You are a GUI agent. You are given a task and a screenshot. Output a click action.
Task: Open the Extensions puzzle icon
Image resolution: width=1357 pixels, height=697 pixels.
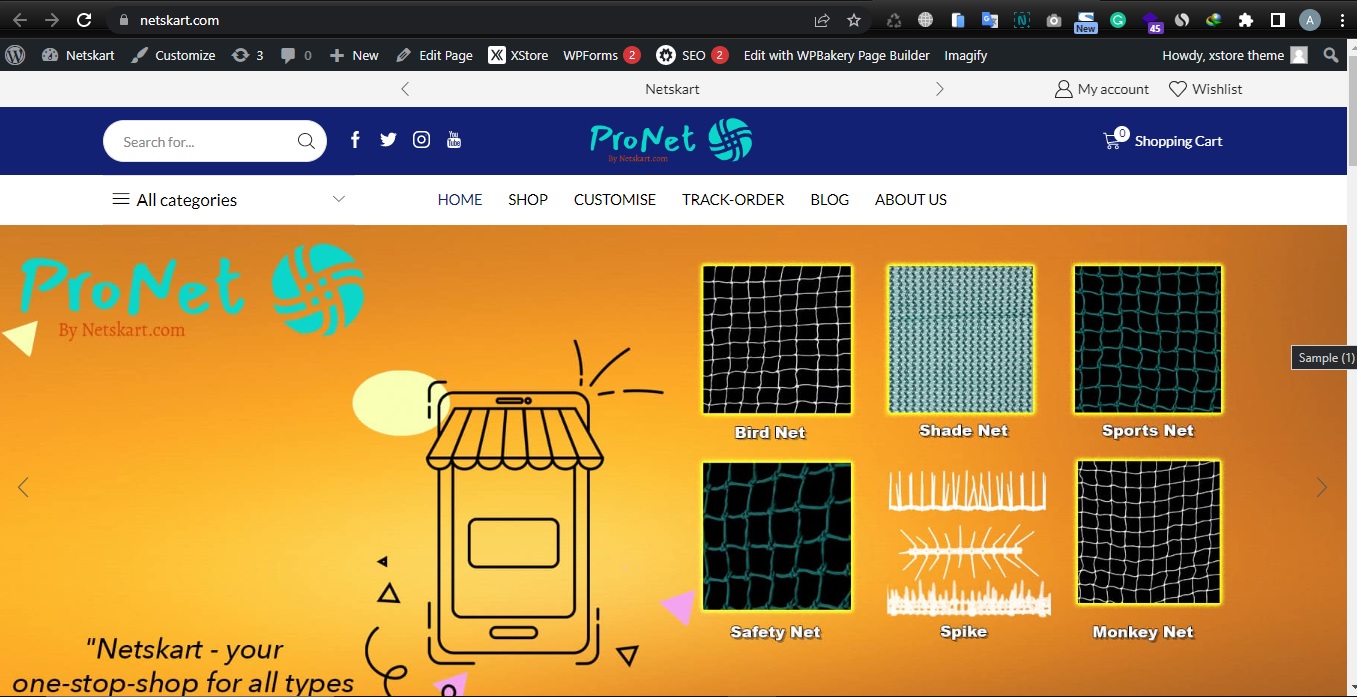[1245, 20]
